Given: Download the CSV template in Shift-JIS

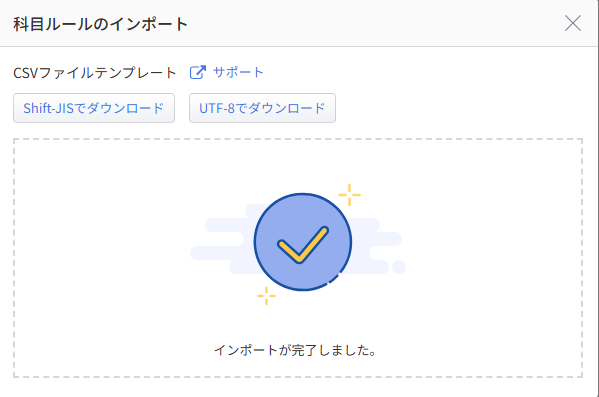Looking at the screenshot, I should pos(94,108).
